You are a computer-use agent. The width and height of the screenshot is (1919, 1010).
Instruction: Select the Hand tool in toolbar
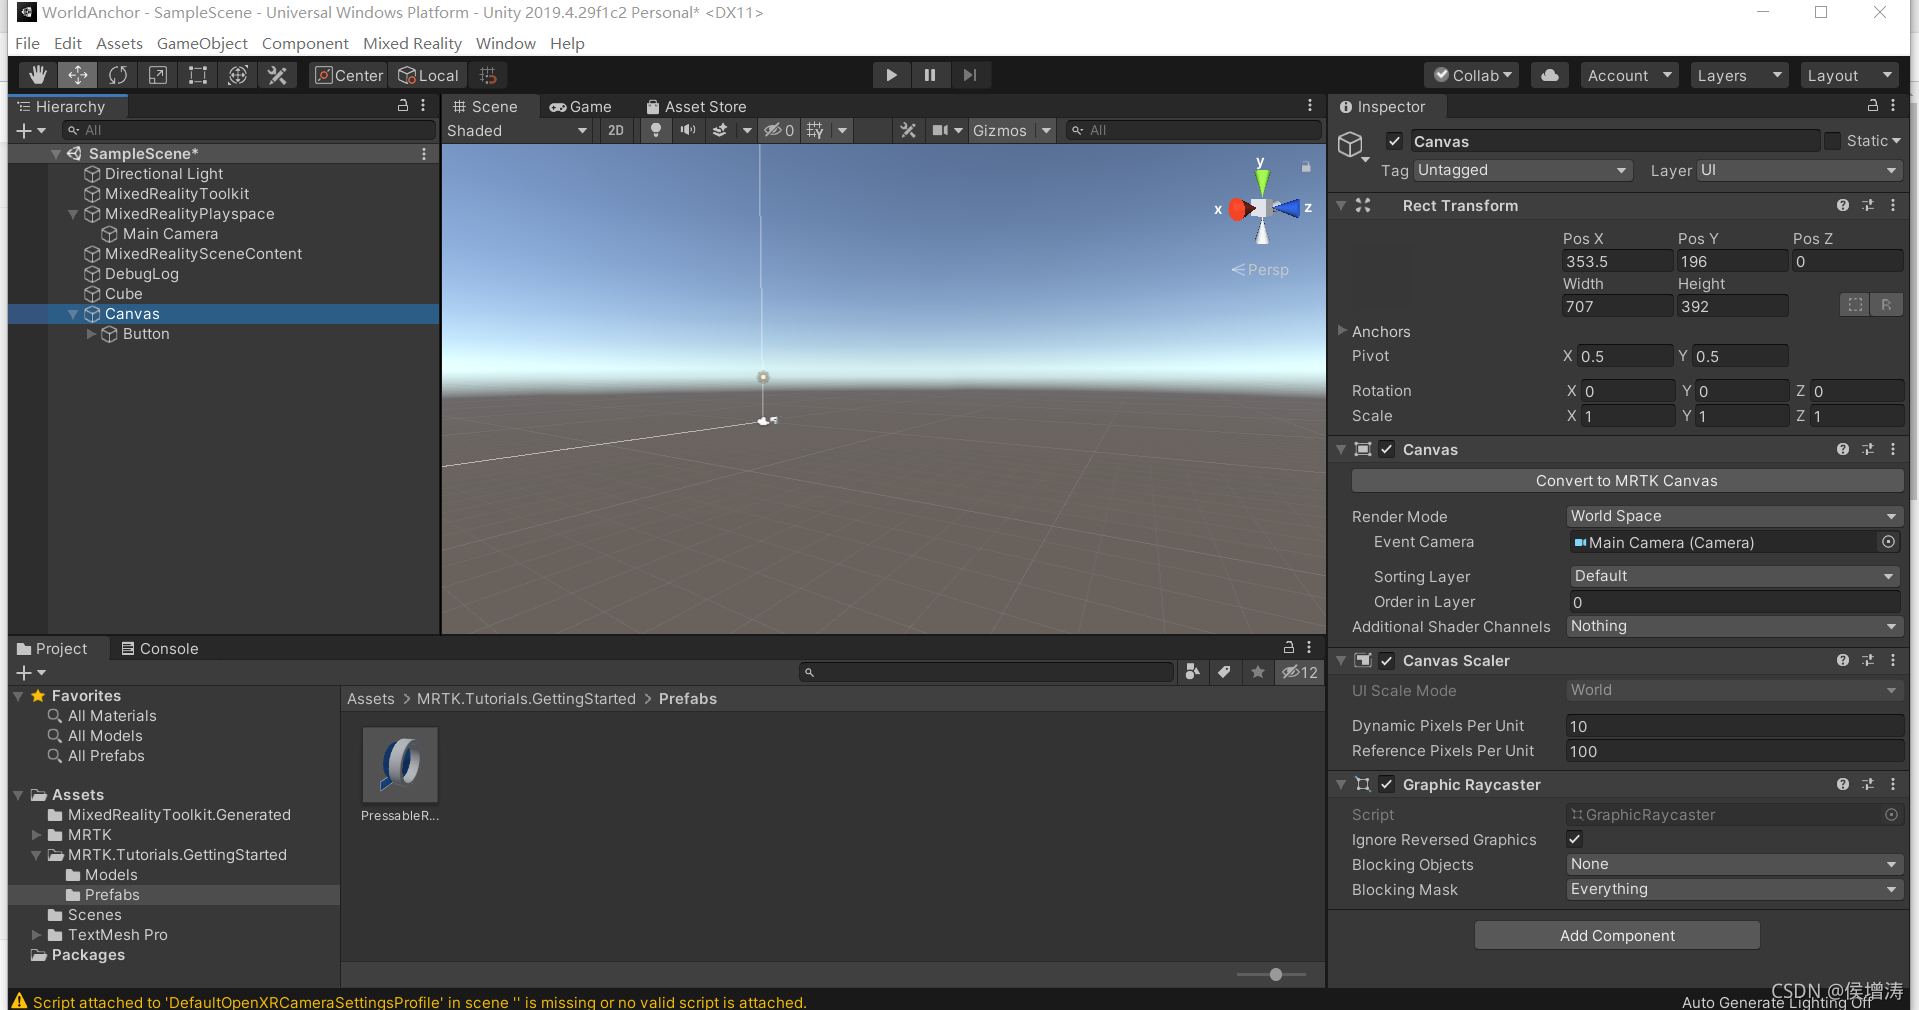coord(37,75)
